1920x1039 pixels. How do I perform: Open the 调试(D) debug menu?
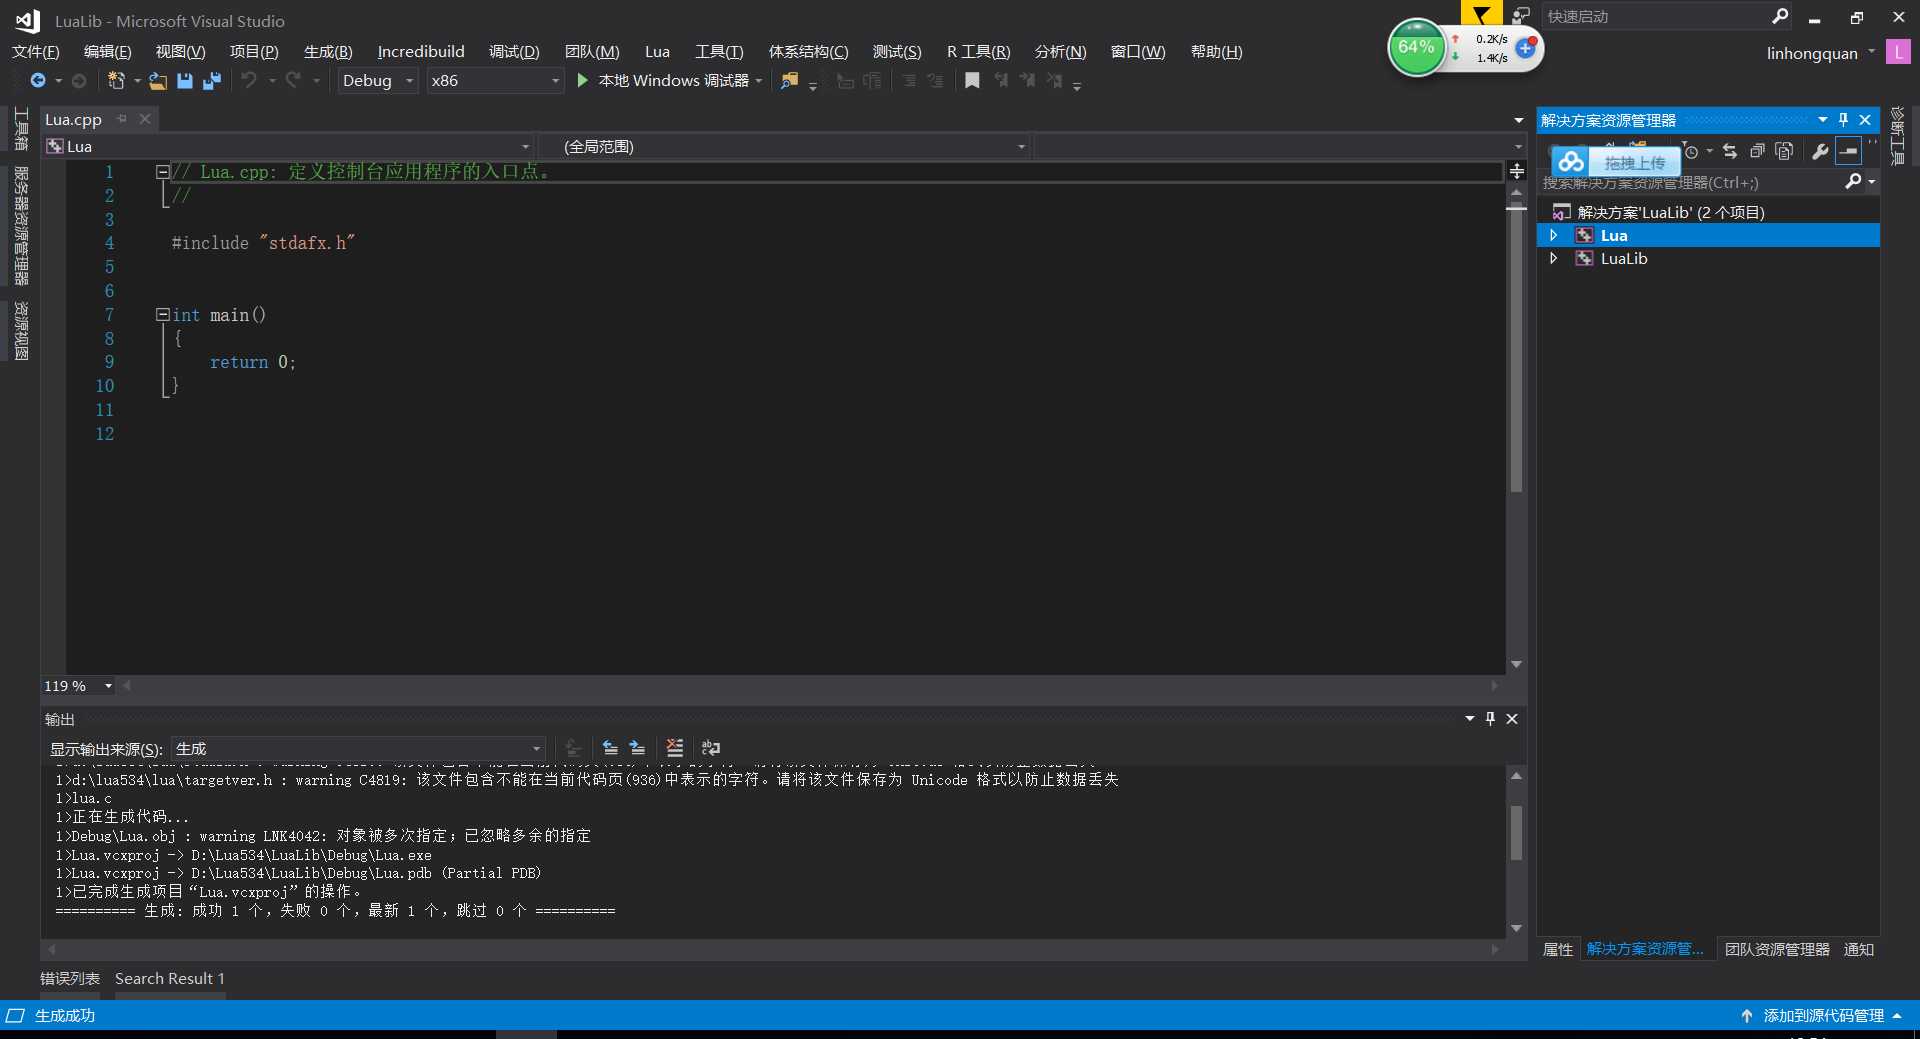point(514,52)
